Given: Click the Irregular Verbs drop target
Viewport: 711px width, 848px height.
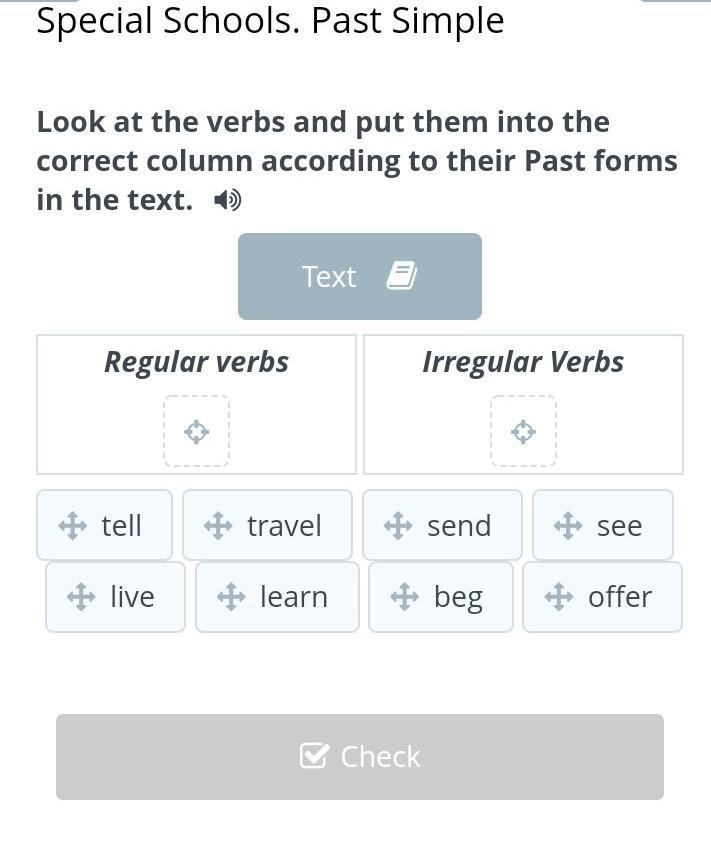Looking at the screenshot, I should tap(523, 431).
